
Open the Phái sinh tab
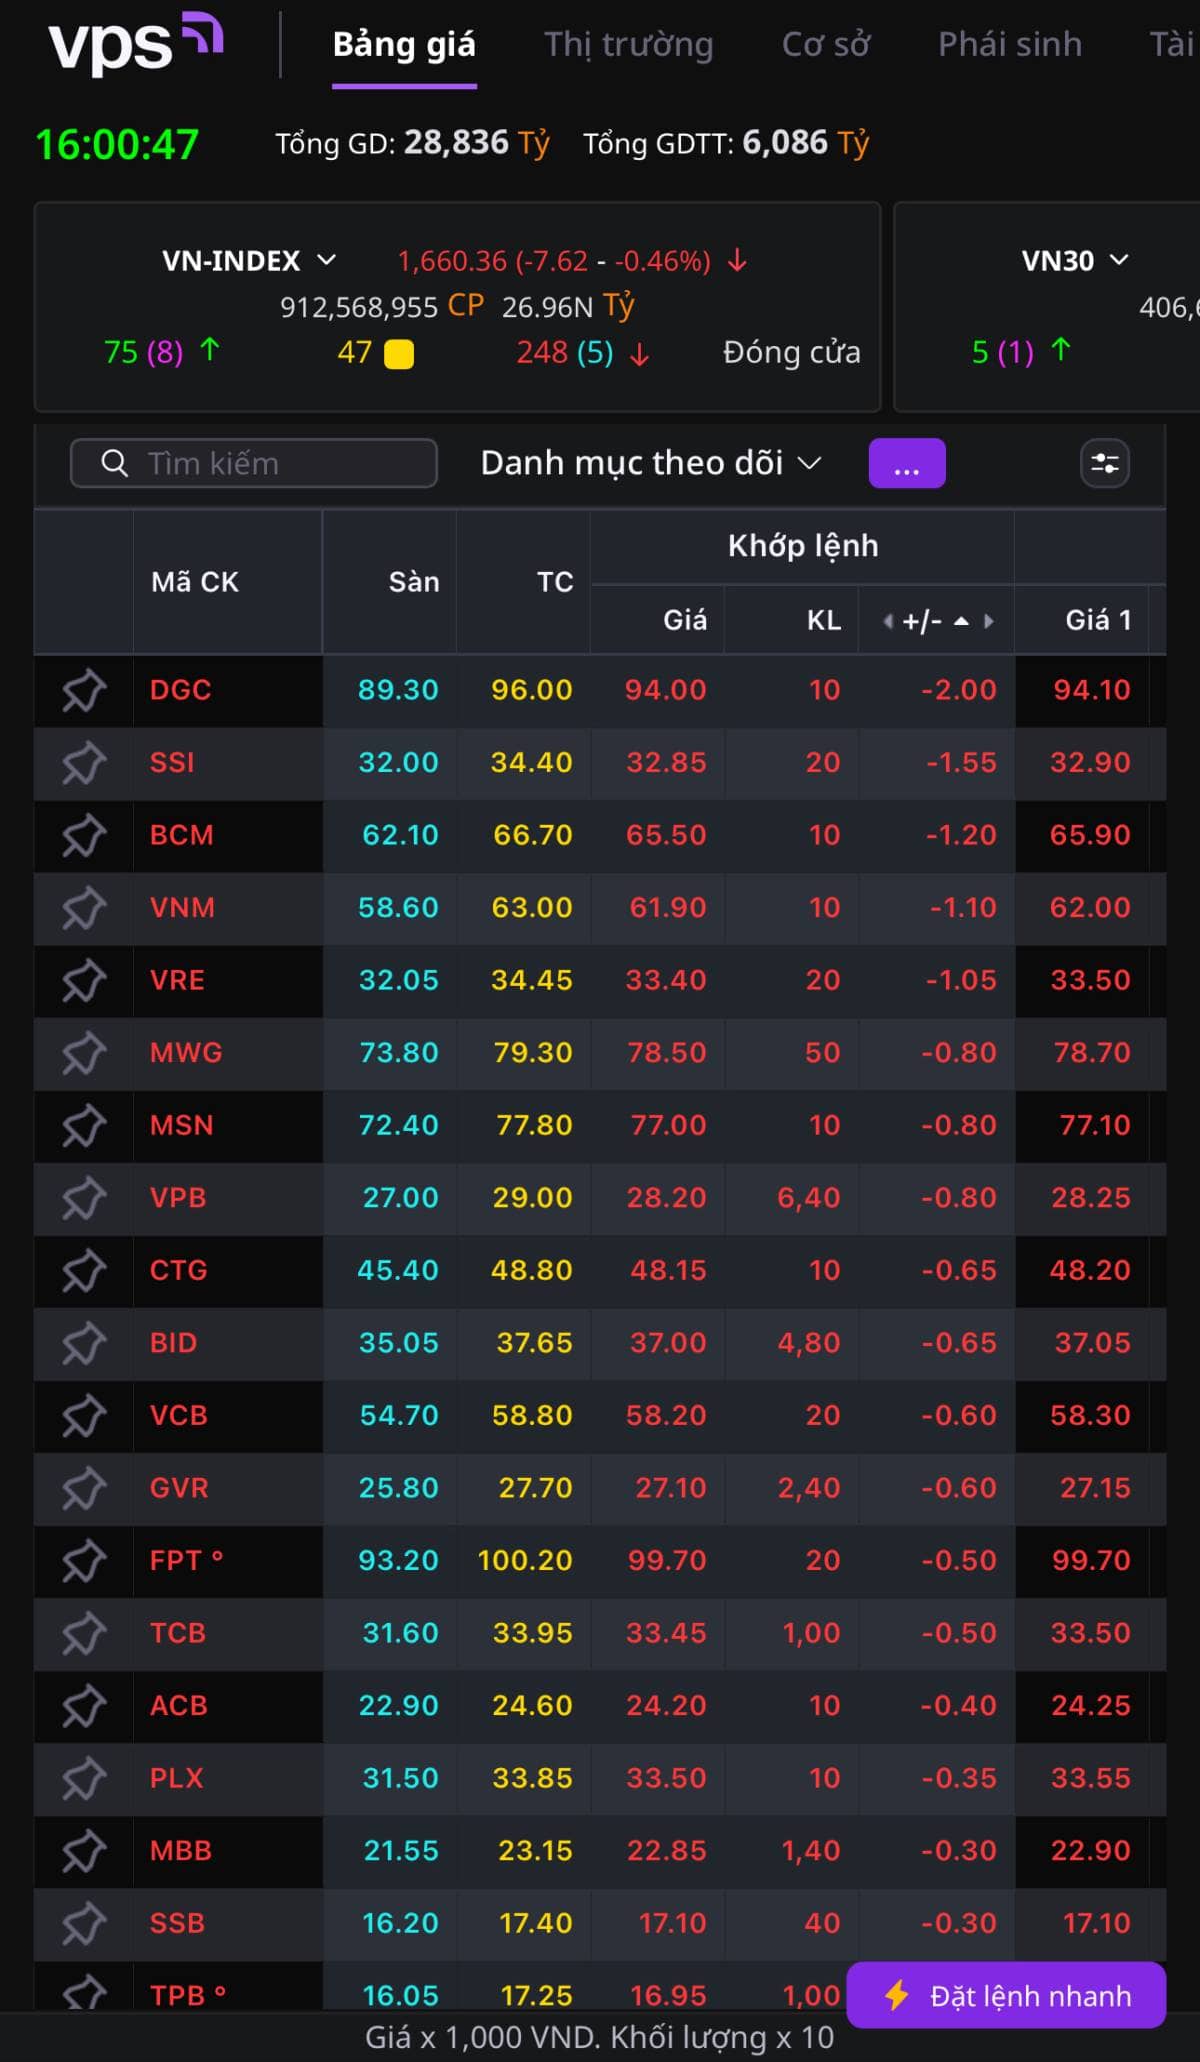pyautogui.click(x=1010, y=44)
